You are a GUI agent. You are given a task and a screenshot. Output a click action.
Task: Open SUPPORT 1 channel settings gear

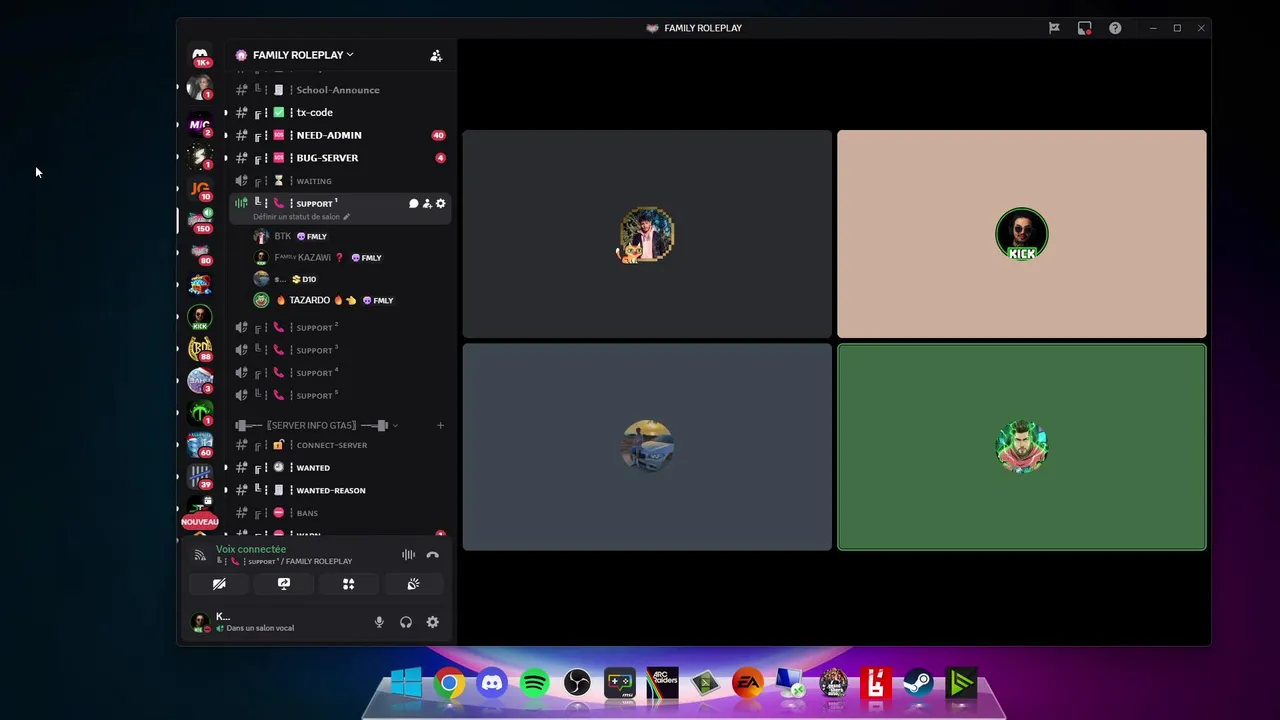pyautogui.click(x=440, y=204)
